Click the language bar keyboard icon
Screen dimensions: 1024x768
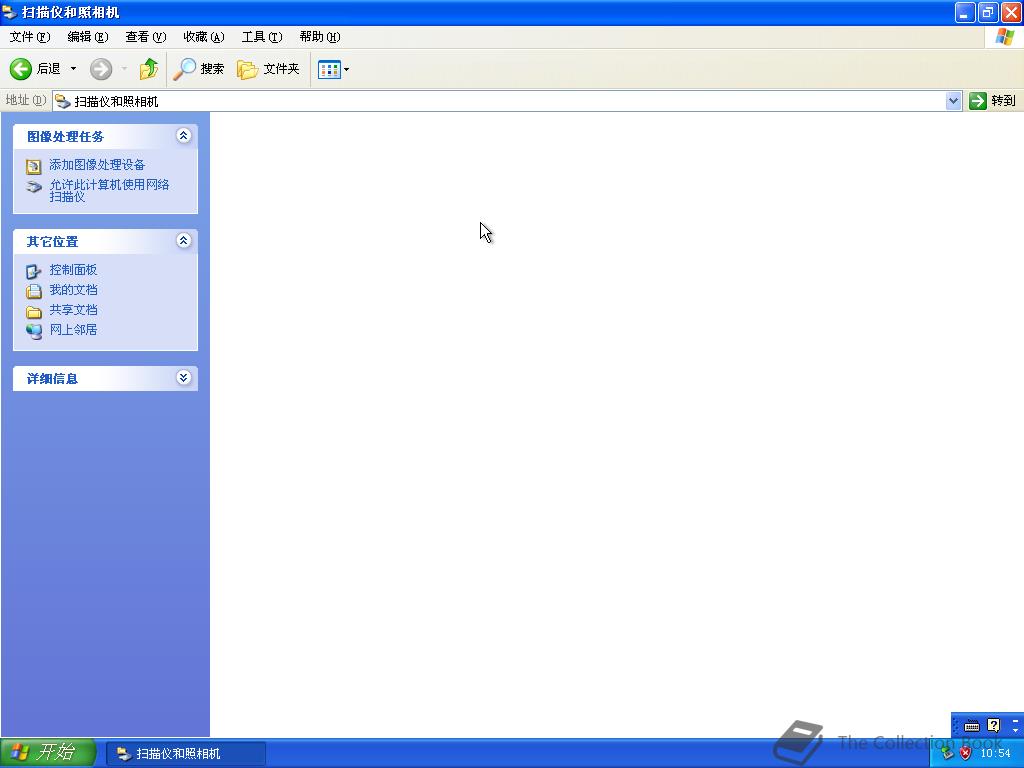972,726
